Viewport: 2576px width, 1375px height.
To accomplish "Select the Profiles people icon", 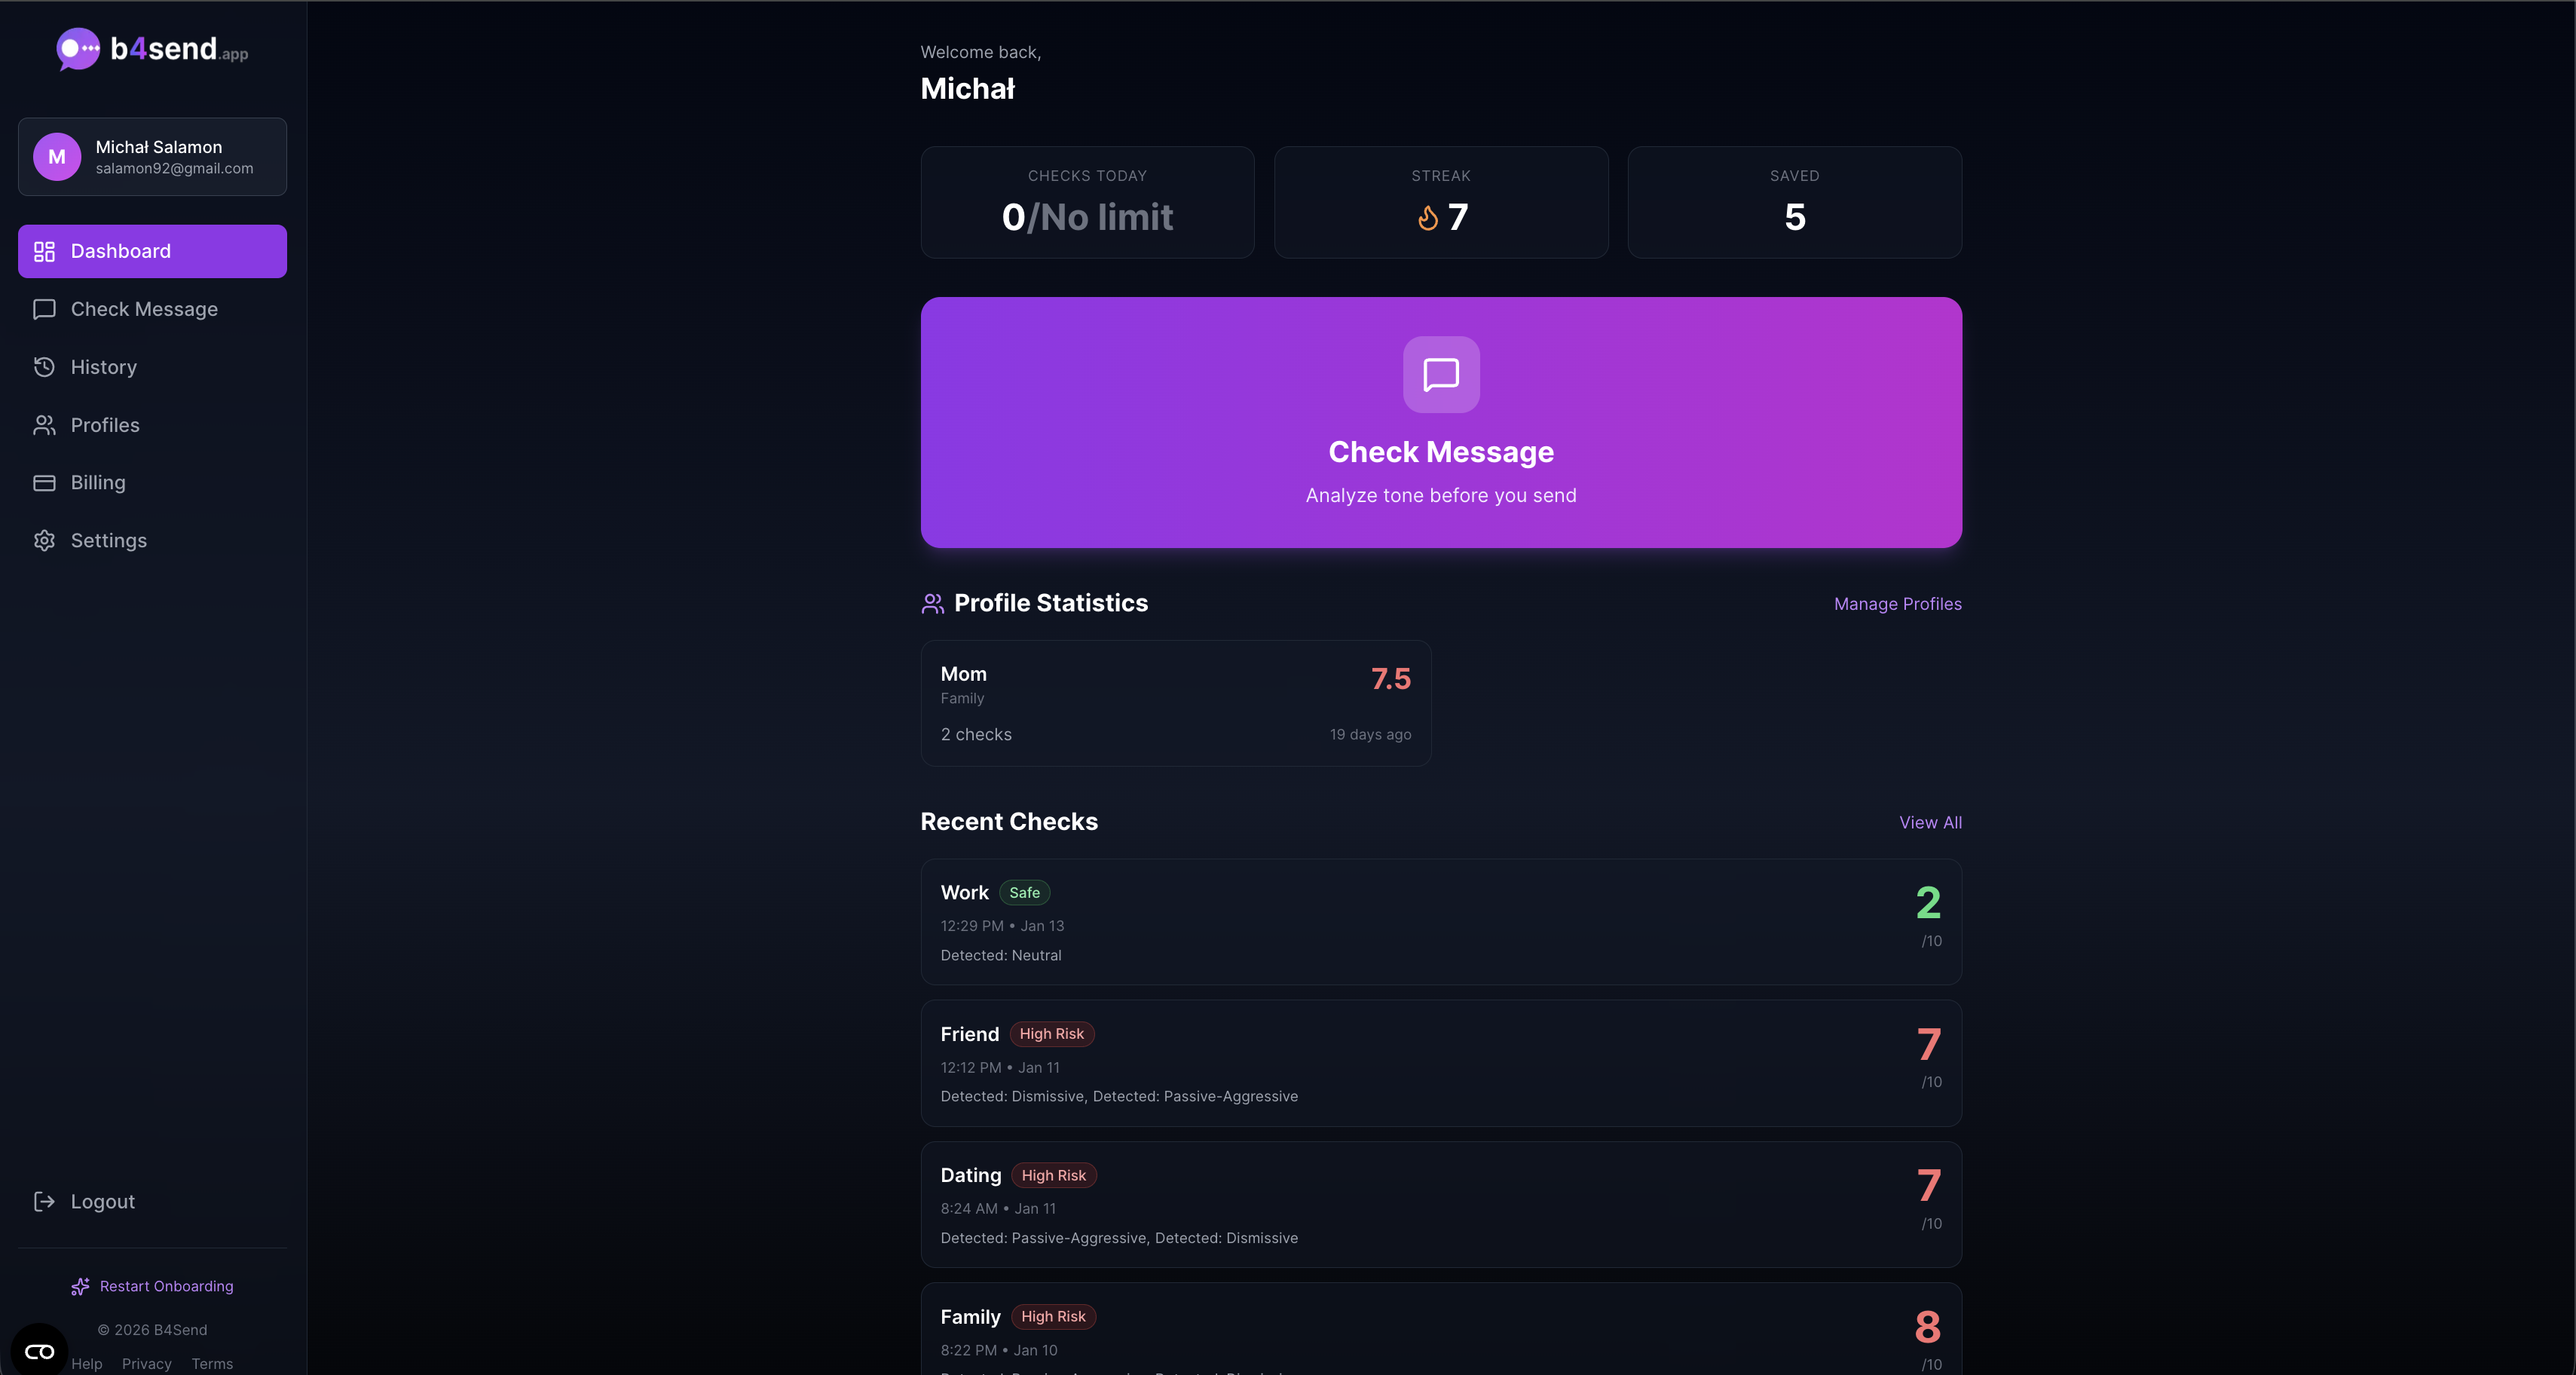I will 43,424.
